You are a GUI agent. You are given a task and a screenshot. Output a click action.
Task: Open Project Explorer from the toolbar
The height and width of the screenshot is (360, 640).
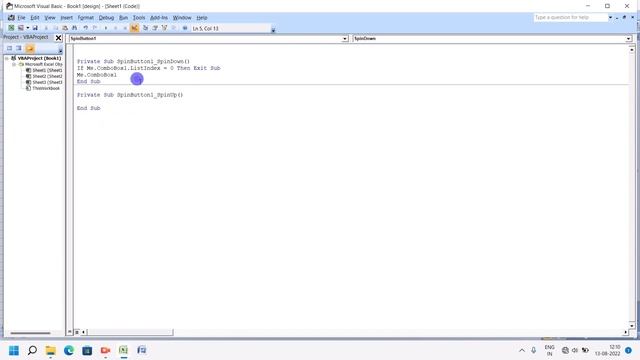click(145, 28)
